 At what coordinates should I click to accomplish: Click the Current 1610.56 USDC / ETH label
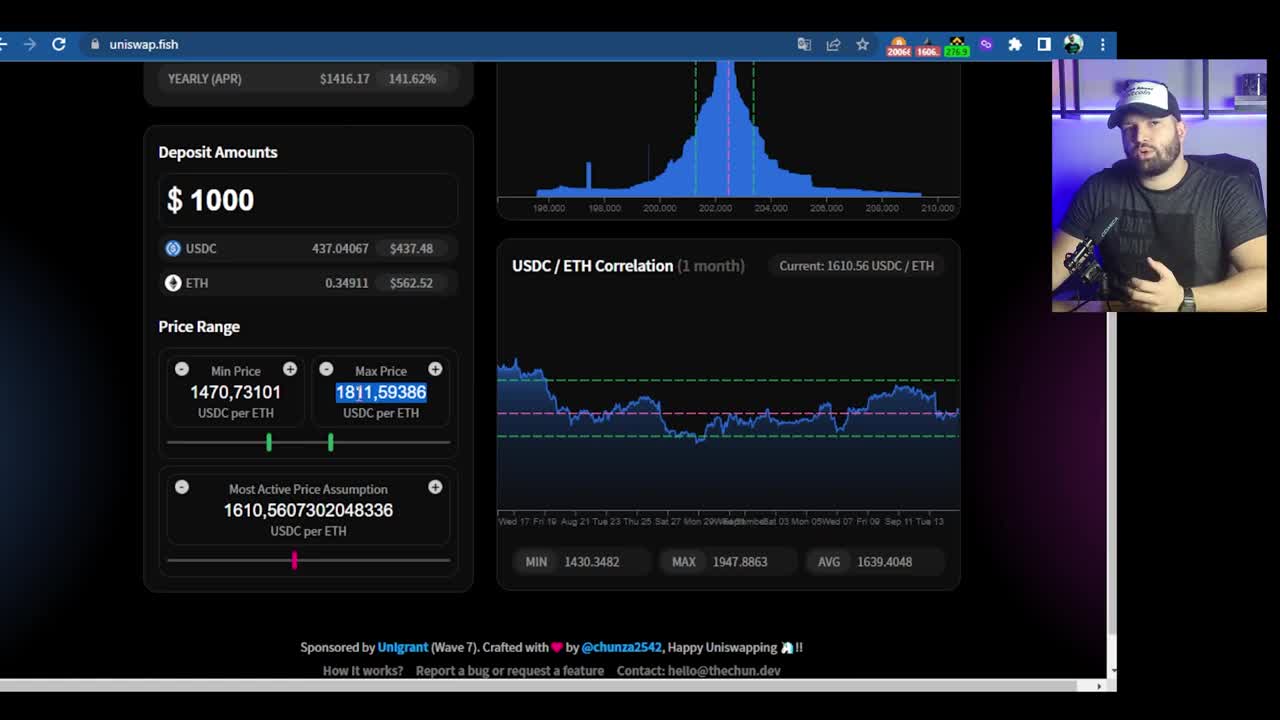[857, 265]
